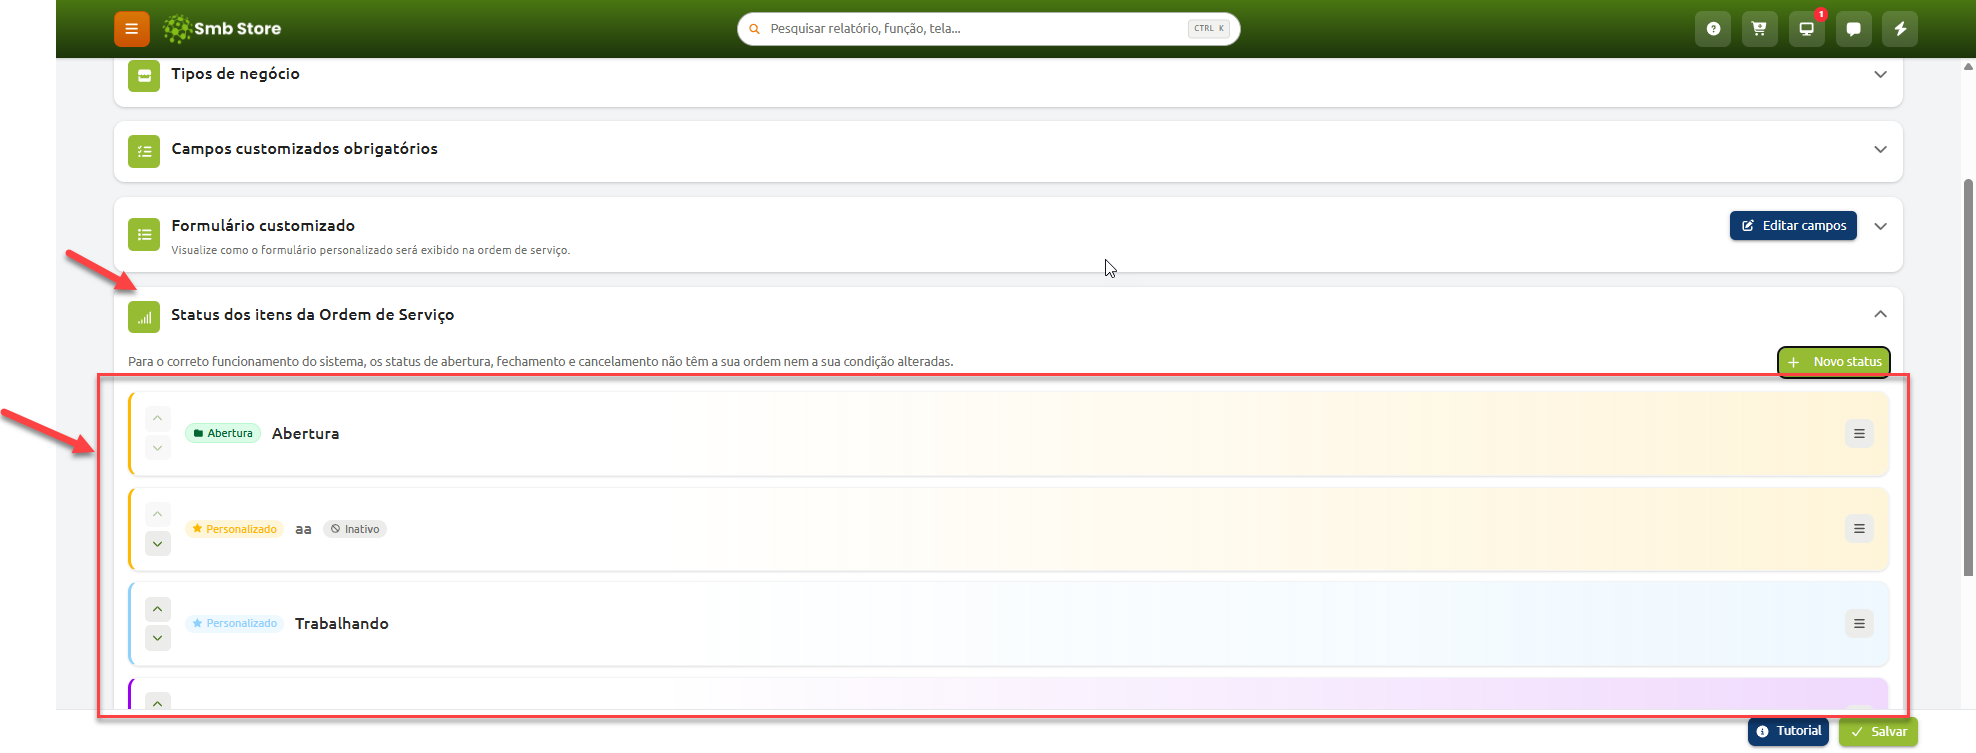Expand the Campos customizados obrigatórios chevron

(x=1880, y=150)
